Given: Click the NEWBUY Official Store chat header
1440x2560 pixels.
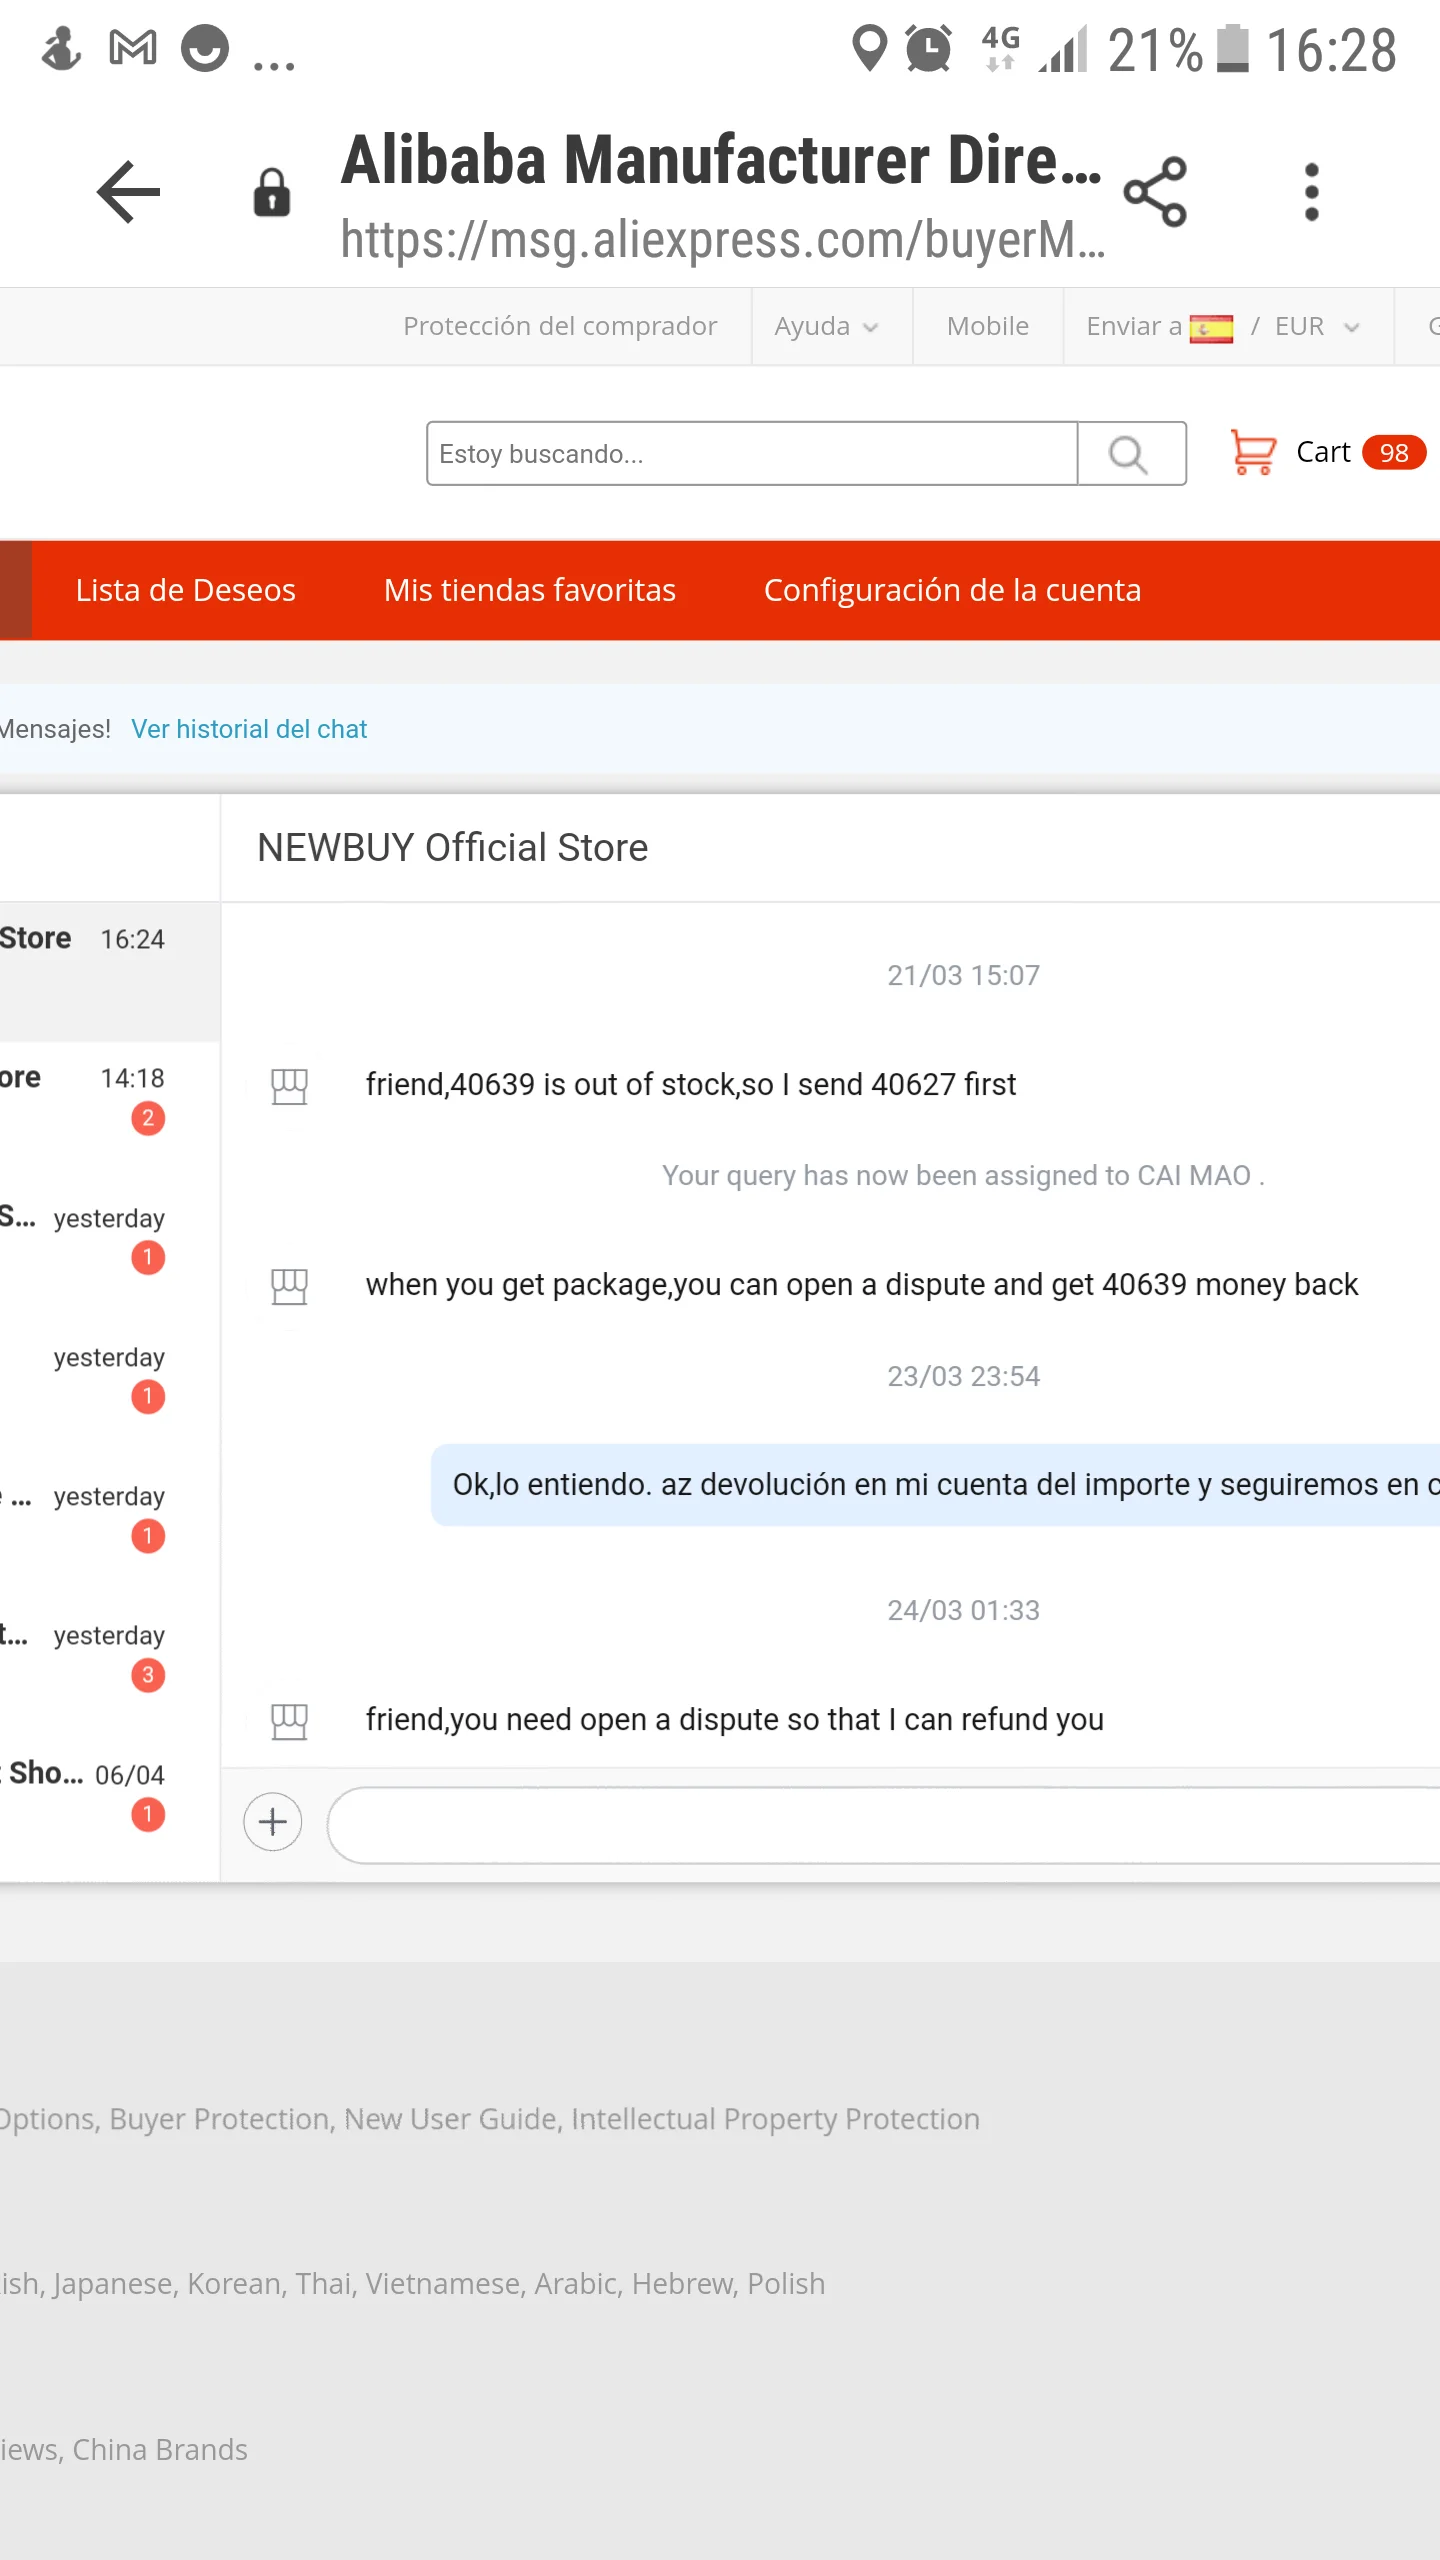Looking at the screenshot, I should [453, 848].
